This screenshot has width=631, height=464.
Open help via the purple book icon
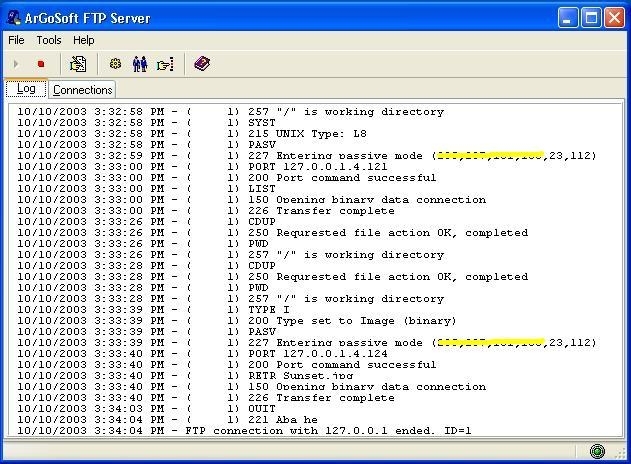(x=202, y=64)
